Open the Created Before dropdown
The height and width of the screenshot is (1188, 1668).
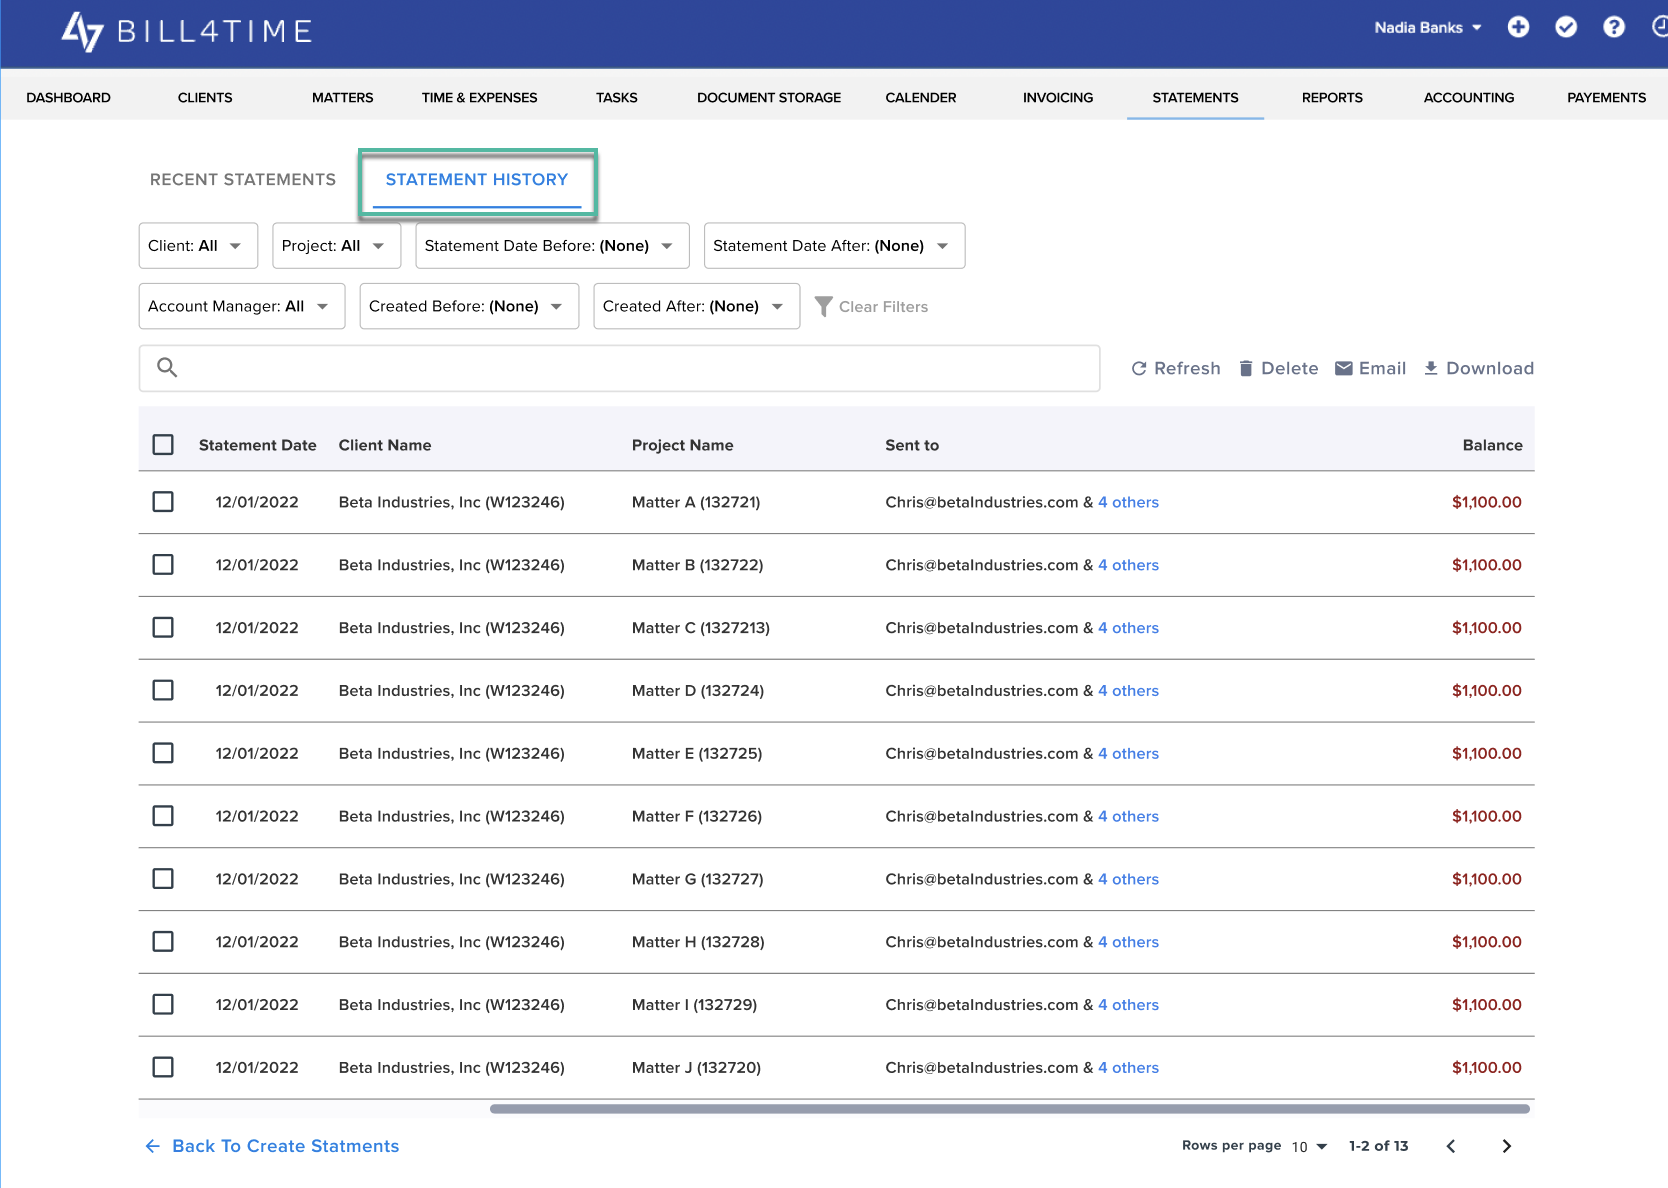pos(469,306)
